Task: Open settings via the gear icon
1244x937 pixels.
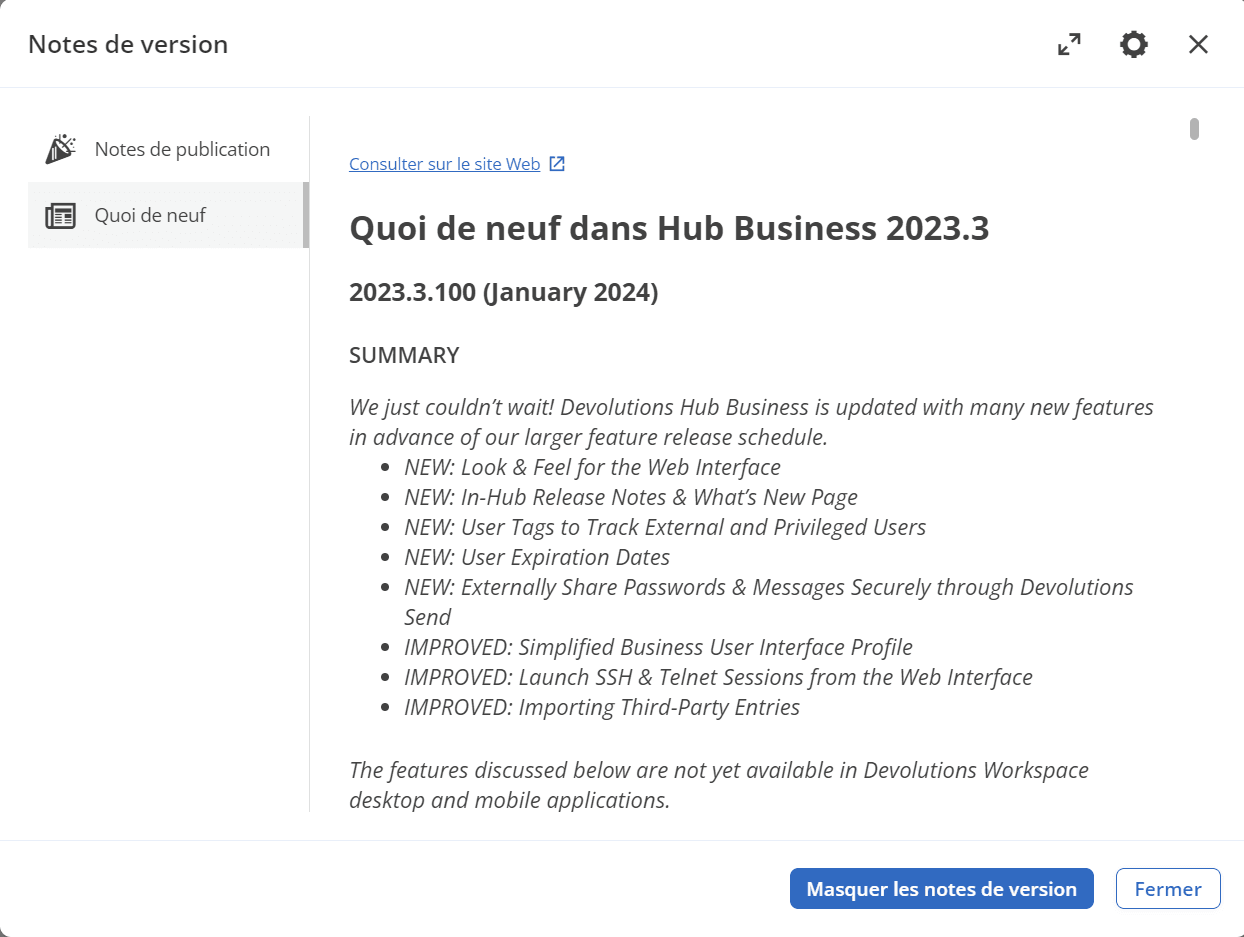Action: point(1134,45)
